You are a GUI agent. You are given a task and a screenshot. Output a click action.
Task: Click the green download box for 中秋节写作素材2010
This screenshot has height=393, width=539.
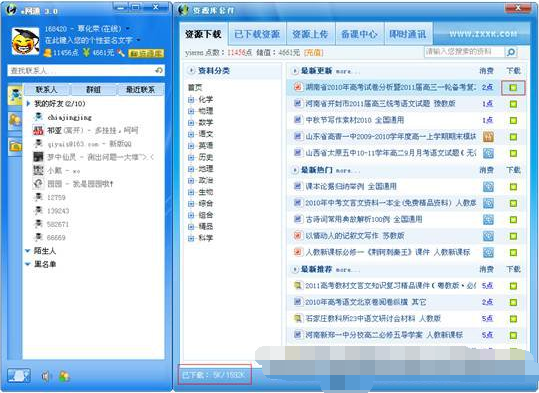tap(513, 120)
